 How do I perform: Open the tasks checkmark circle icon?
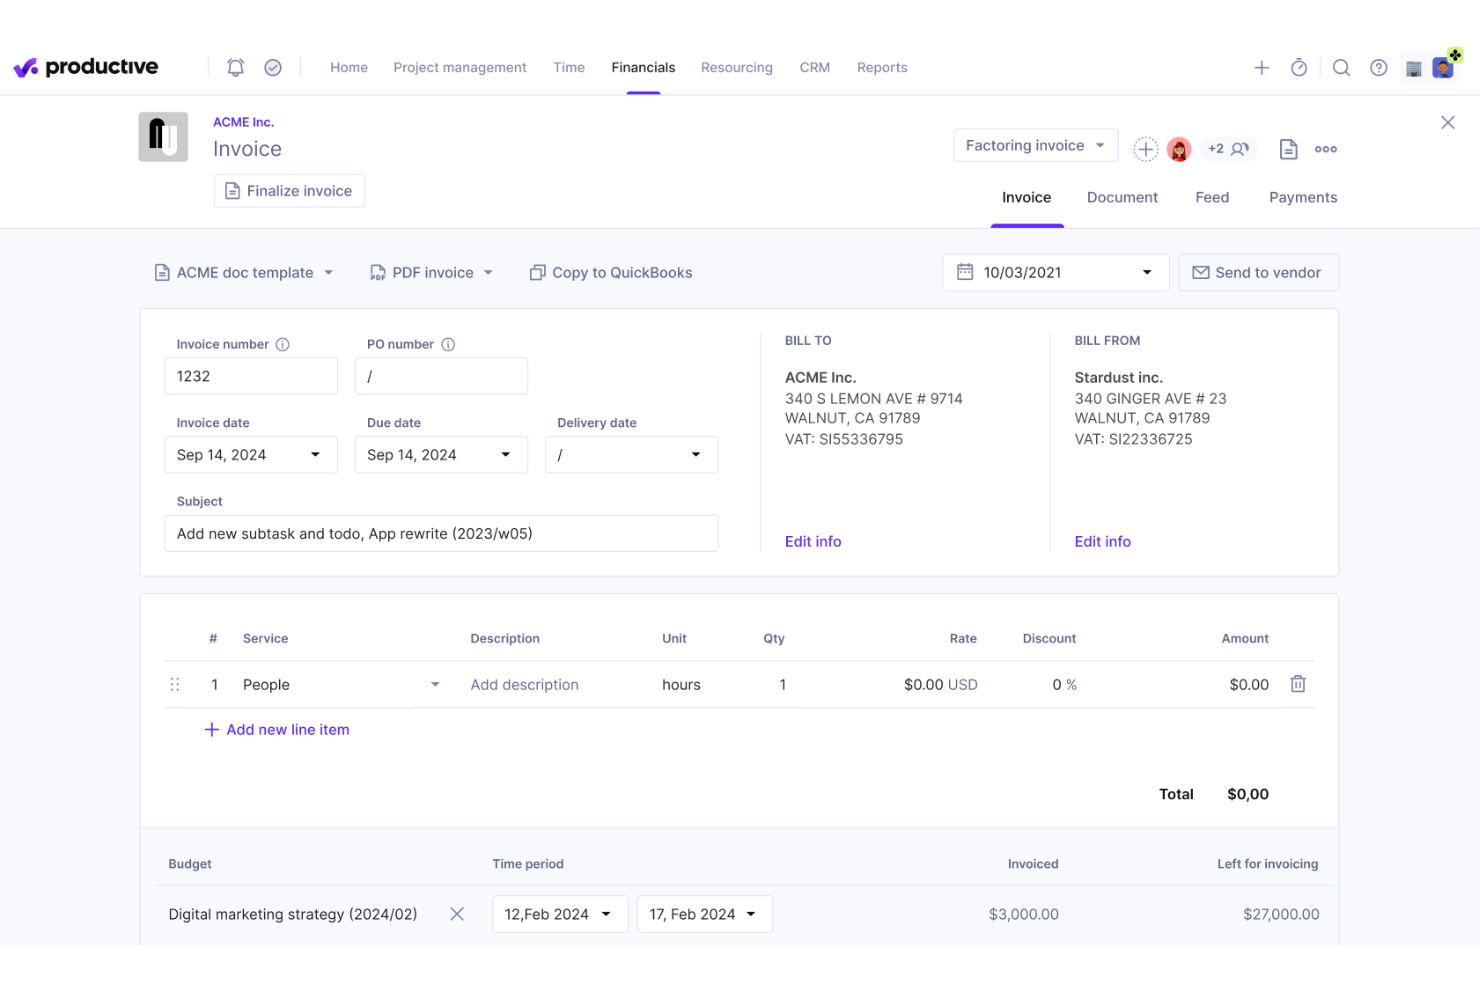pos(273,67)
